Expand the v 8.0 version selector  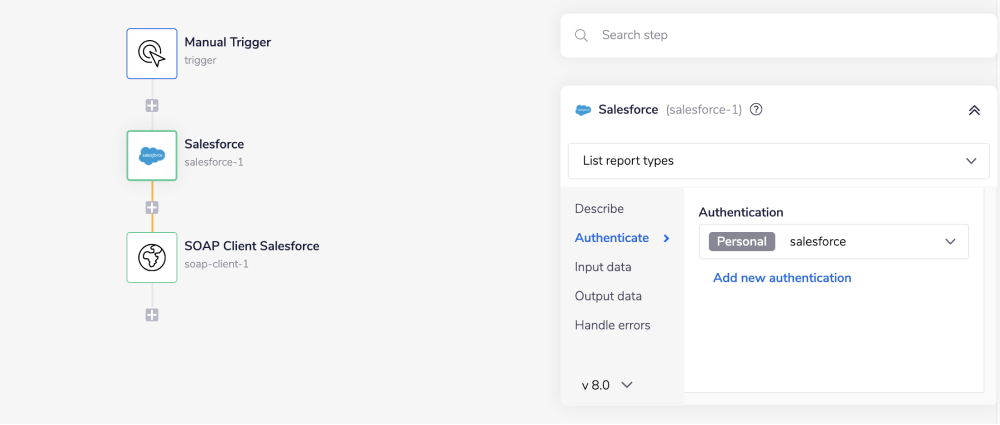[x=607, y=385]
